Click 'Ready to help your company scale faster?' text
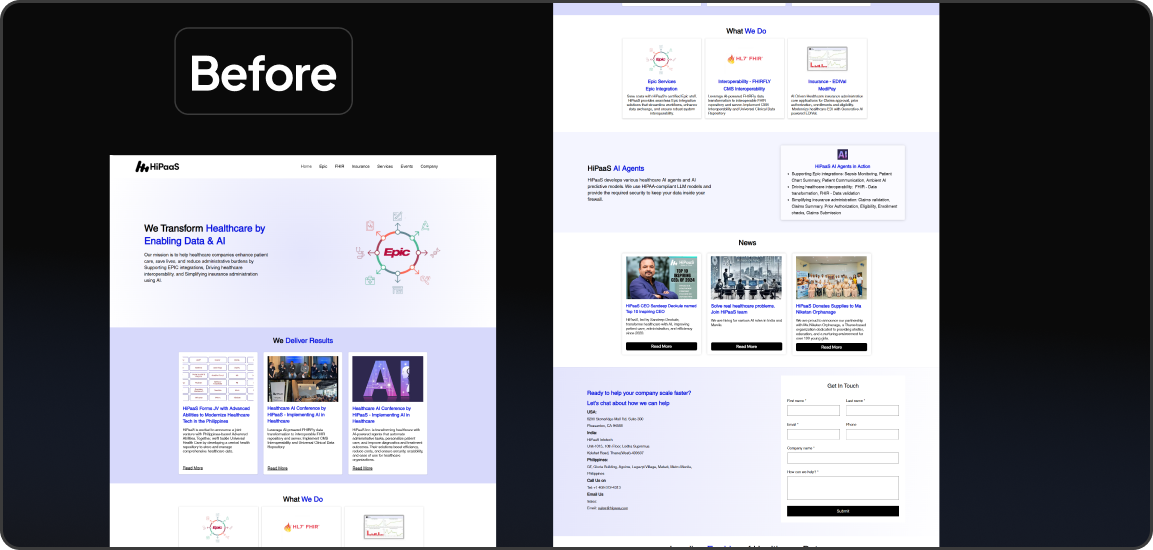1153x550 pixels. [x=639, y=393]
